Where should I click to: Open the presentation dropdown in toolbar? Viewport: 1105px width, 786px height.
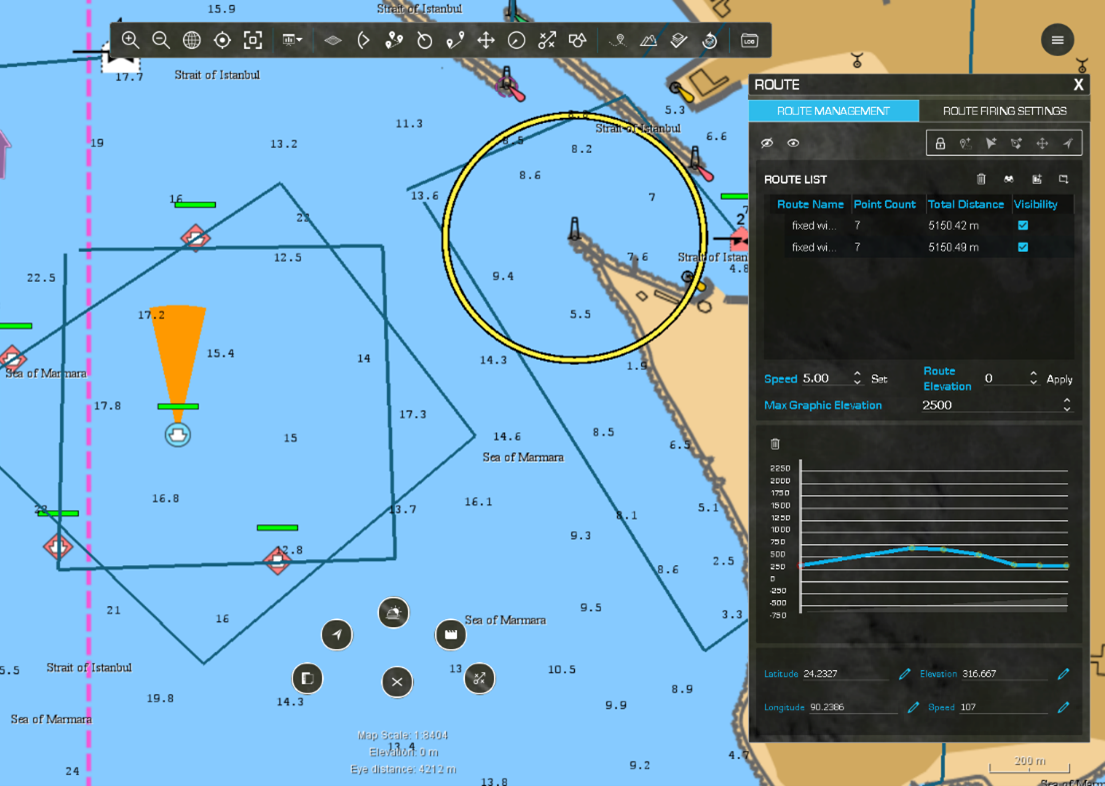point(292,40)
